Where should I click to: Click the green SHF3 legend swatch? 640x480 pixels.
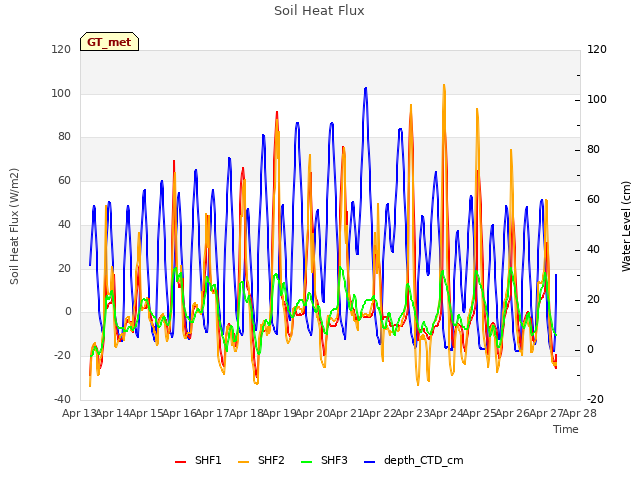tap(306, 462)
